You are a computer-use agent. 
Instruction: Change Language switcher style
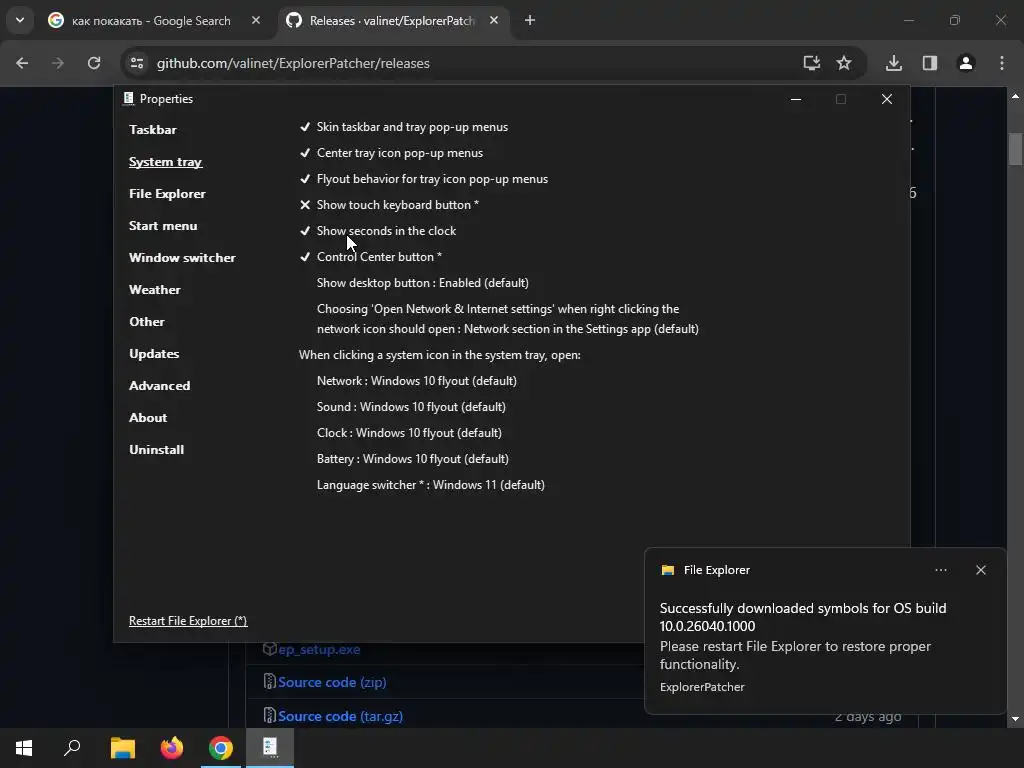[431, 485]
